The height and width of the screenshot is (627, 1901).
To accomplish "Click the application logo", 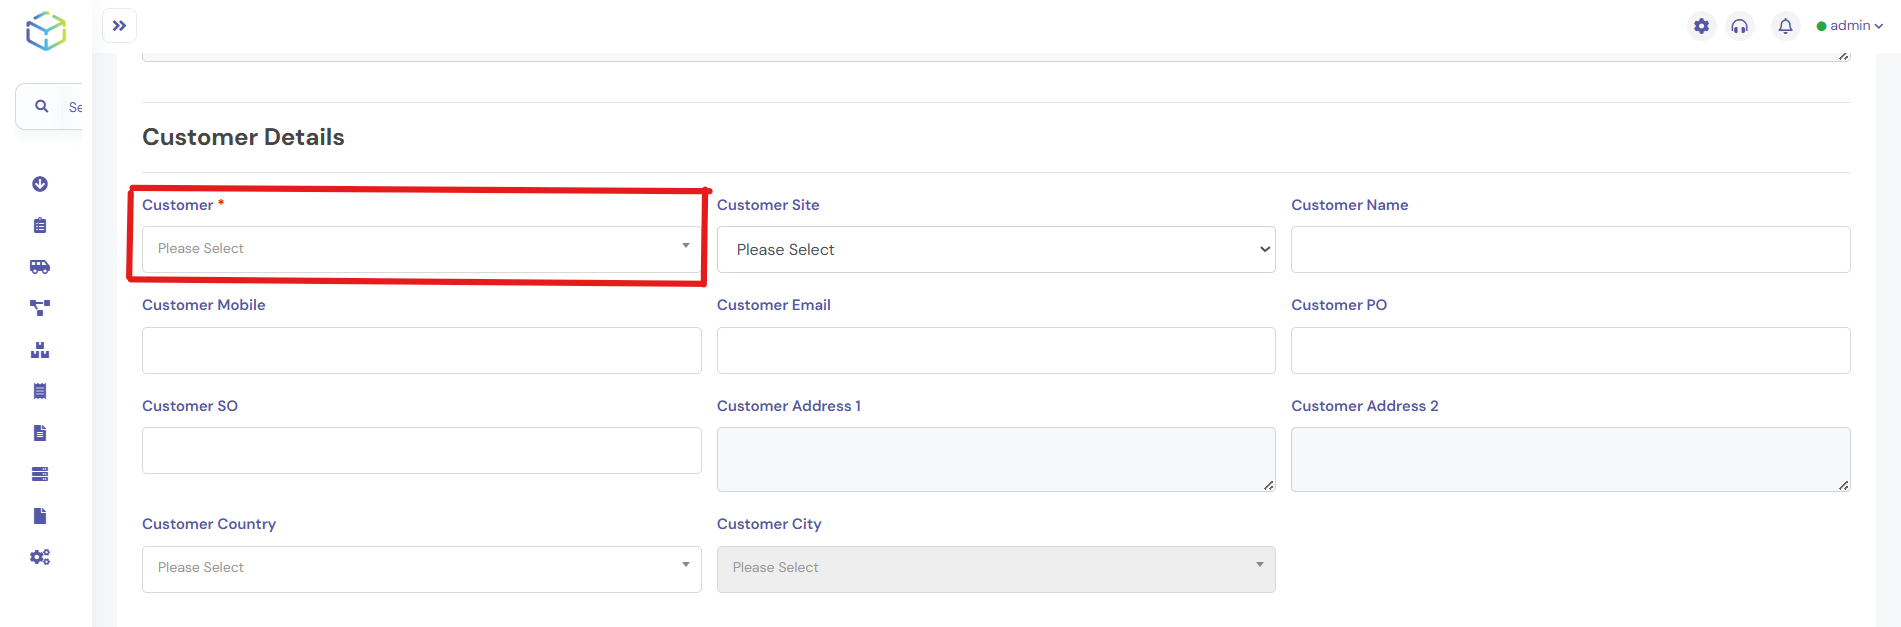I will pyautogui.click(x=46, y=31).
